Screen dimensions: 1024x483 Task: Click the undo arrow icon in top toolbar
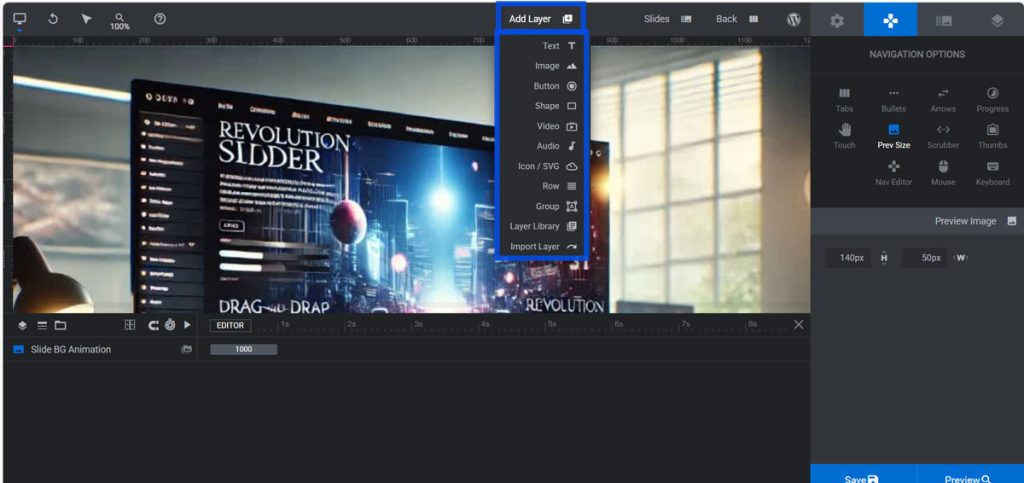(53, 19)
